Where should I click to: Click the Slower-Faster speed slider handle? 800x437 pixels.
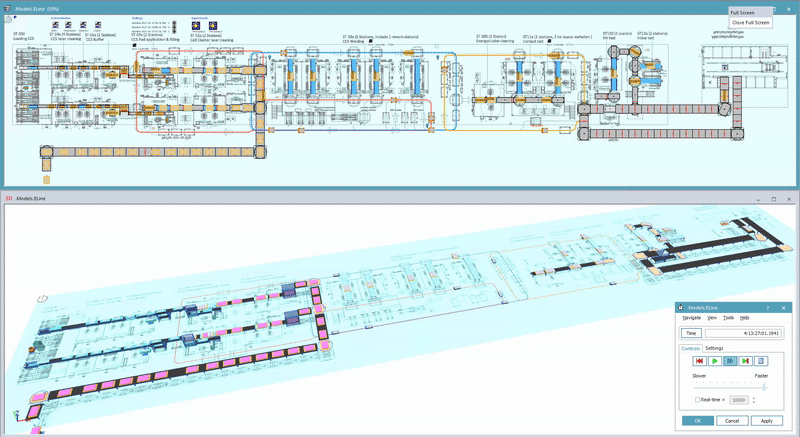coord(766,387)
